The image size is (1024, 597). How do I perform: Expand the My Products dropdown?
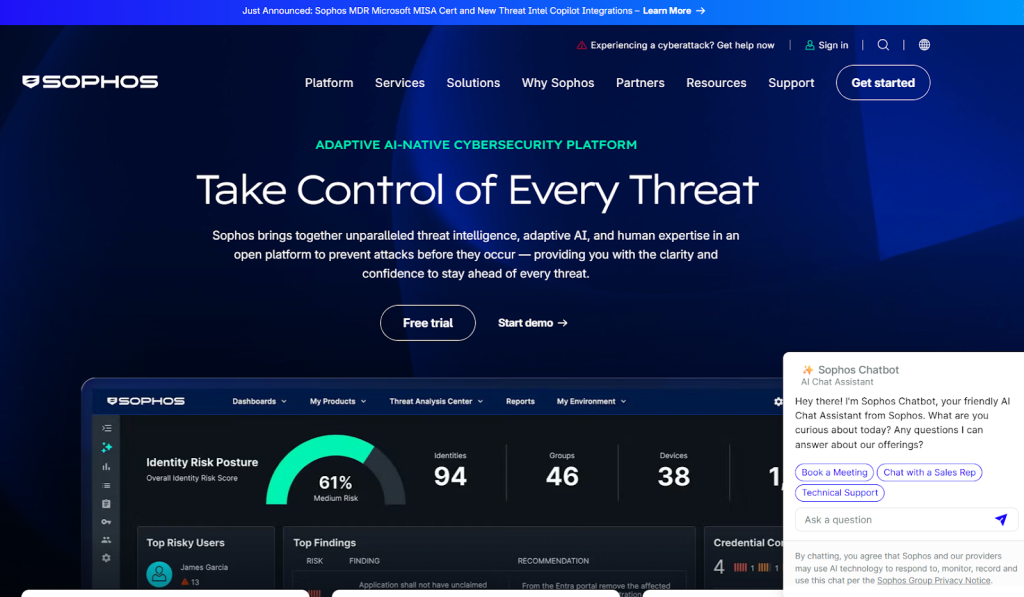pos(337,401)
